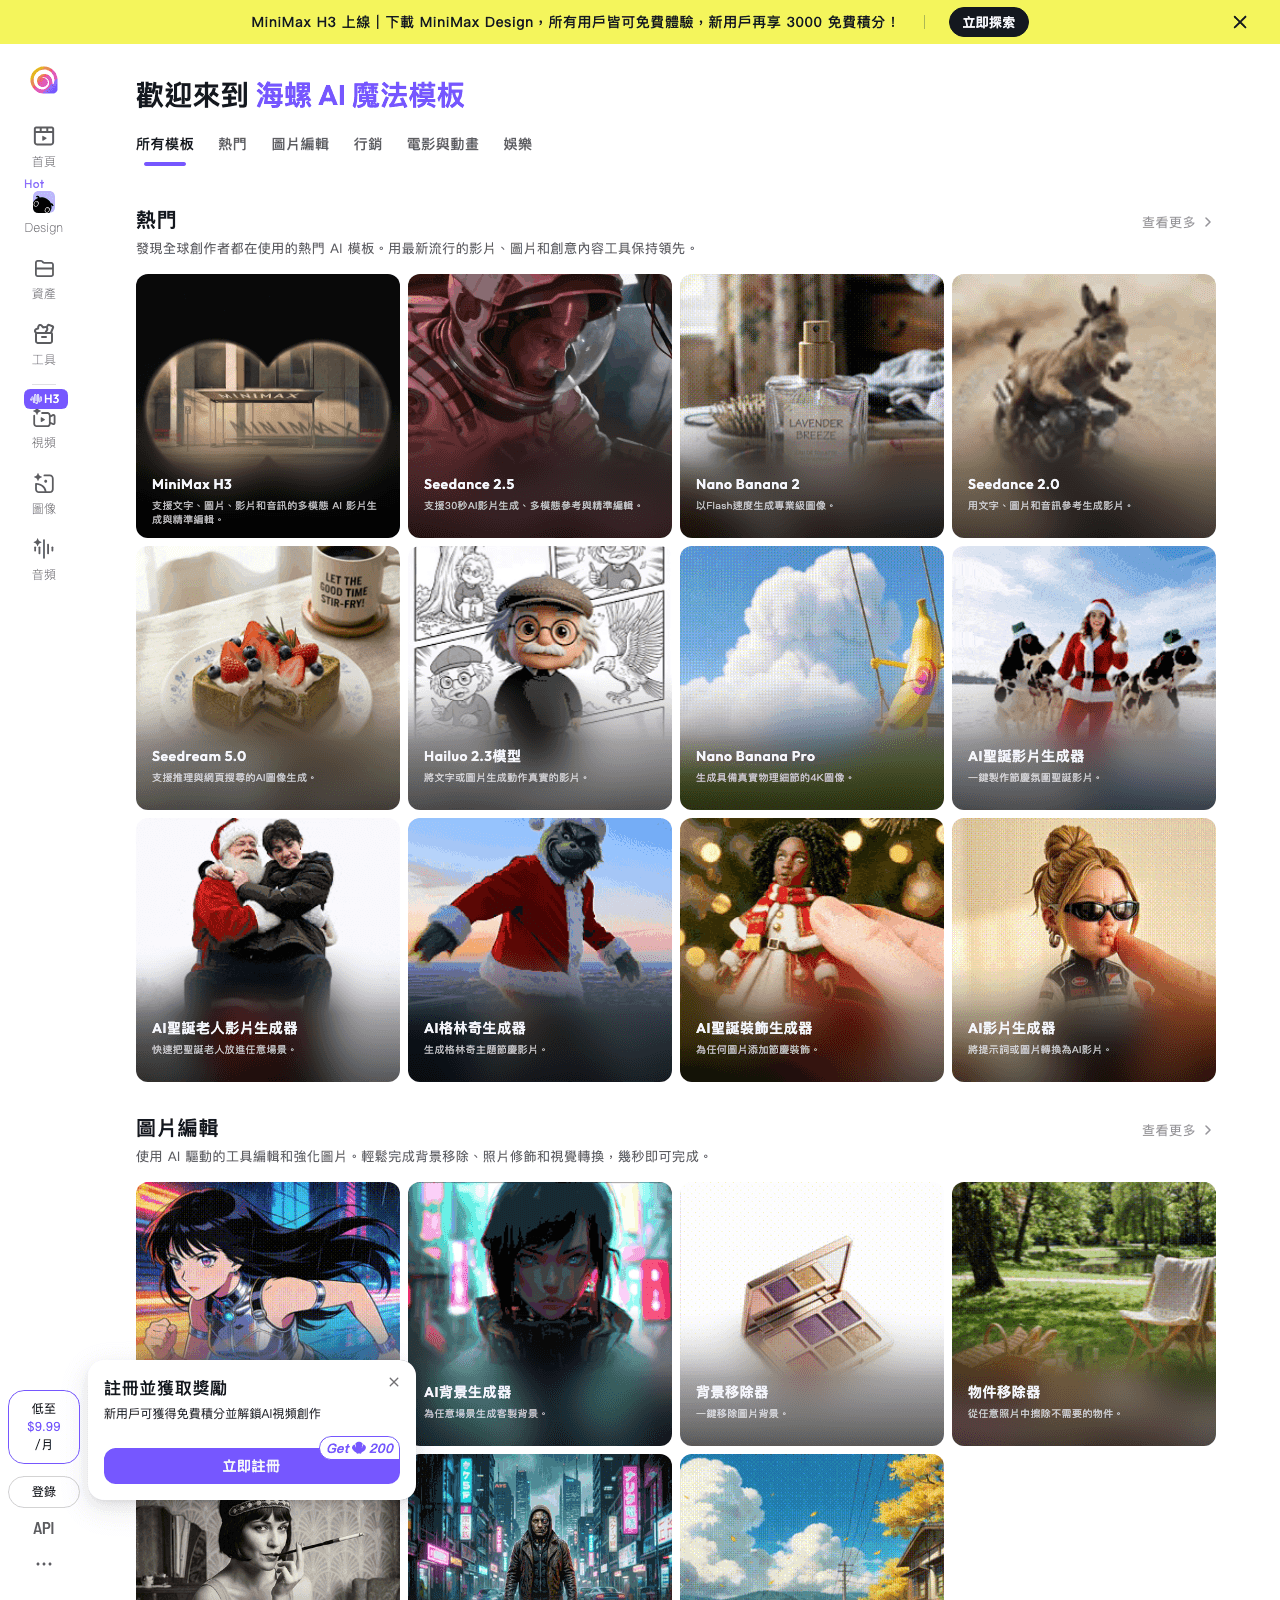Open the AI聖誕影片生成器 card
Screen dimensions: 1280x1600
click(x=1084, y=678)
